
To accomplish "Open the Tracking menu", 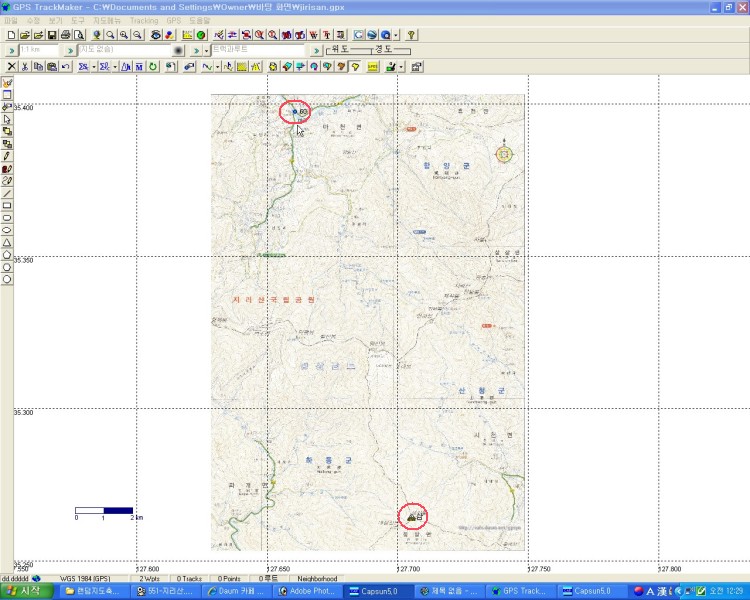I will click(144, 21).
